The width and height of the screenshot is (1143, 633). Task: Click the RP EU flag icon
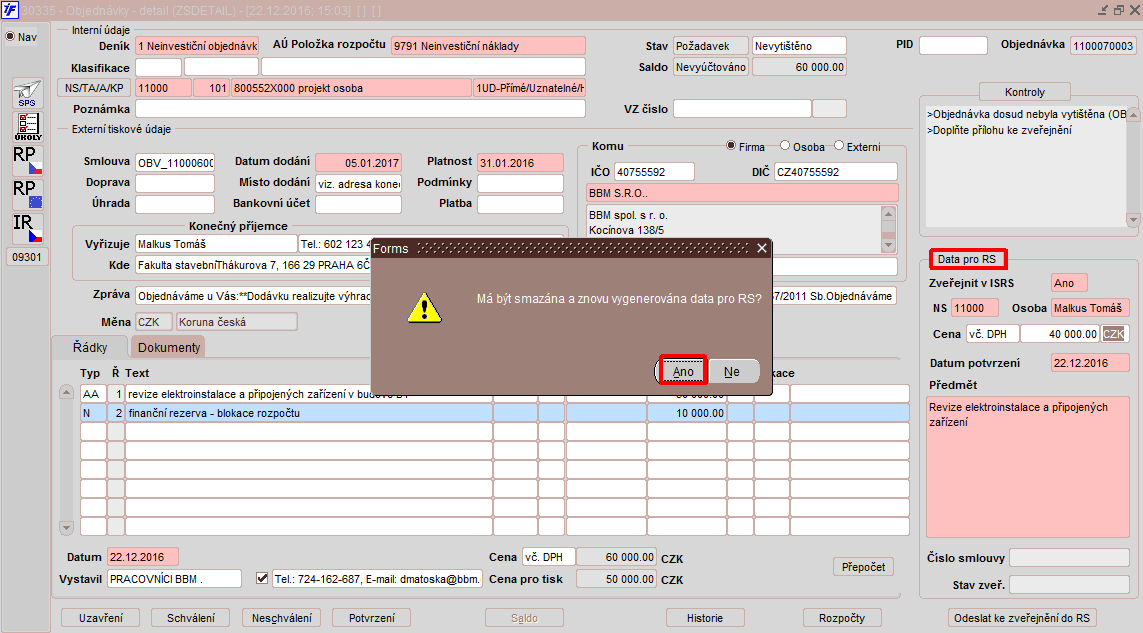[28, 194]
